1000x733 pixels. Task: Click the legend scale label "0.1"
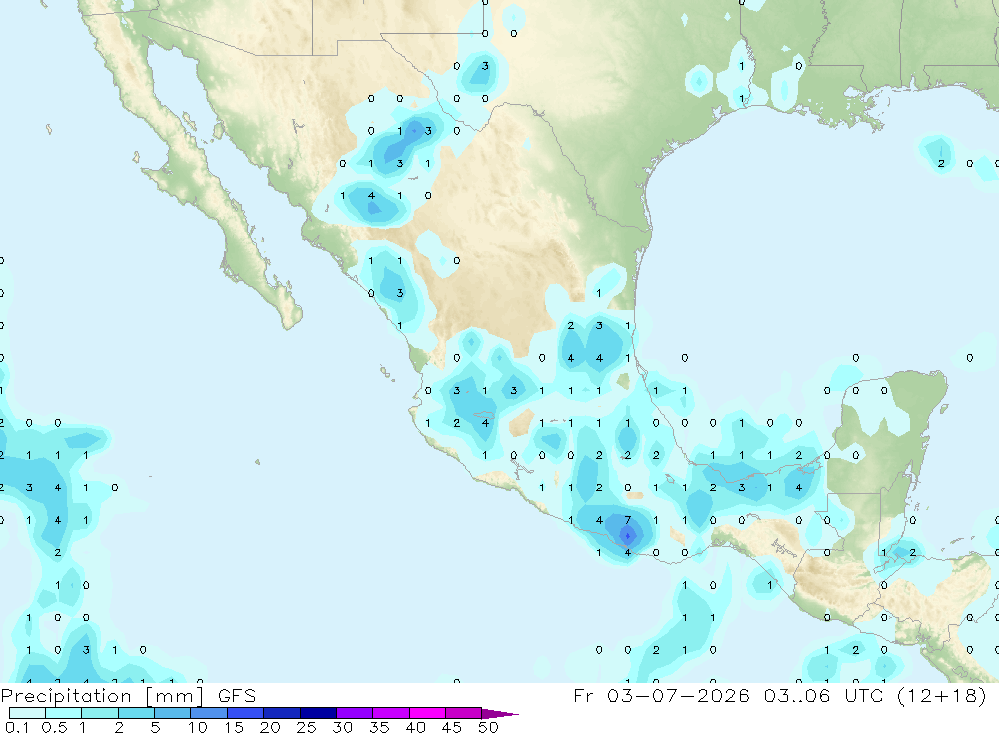click(x=17, y=727)
